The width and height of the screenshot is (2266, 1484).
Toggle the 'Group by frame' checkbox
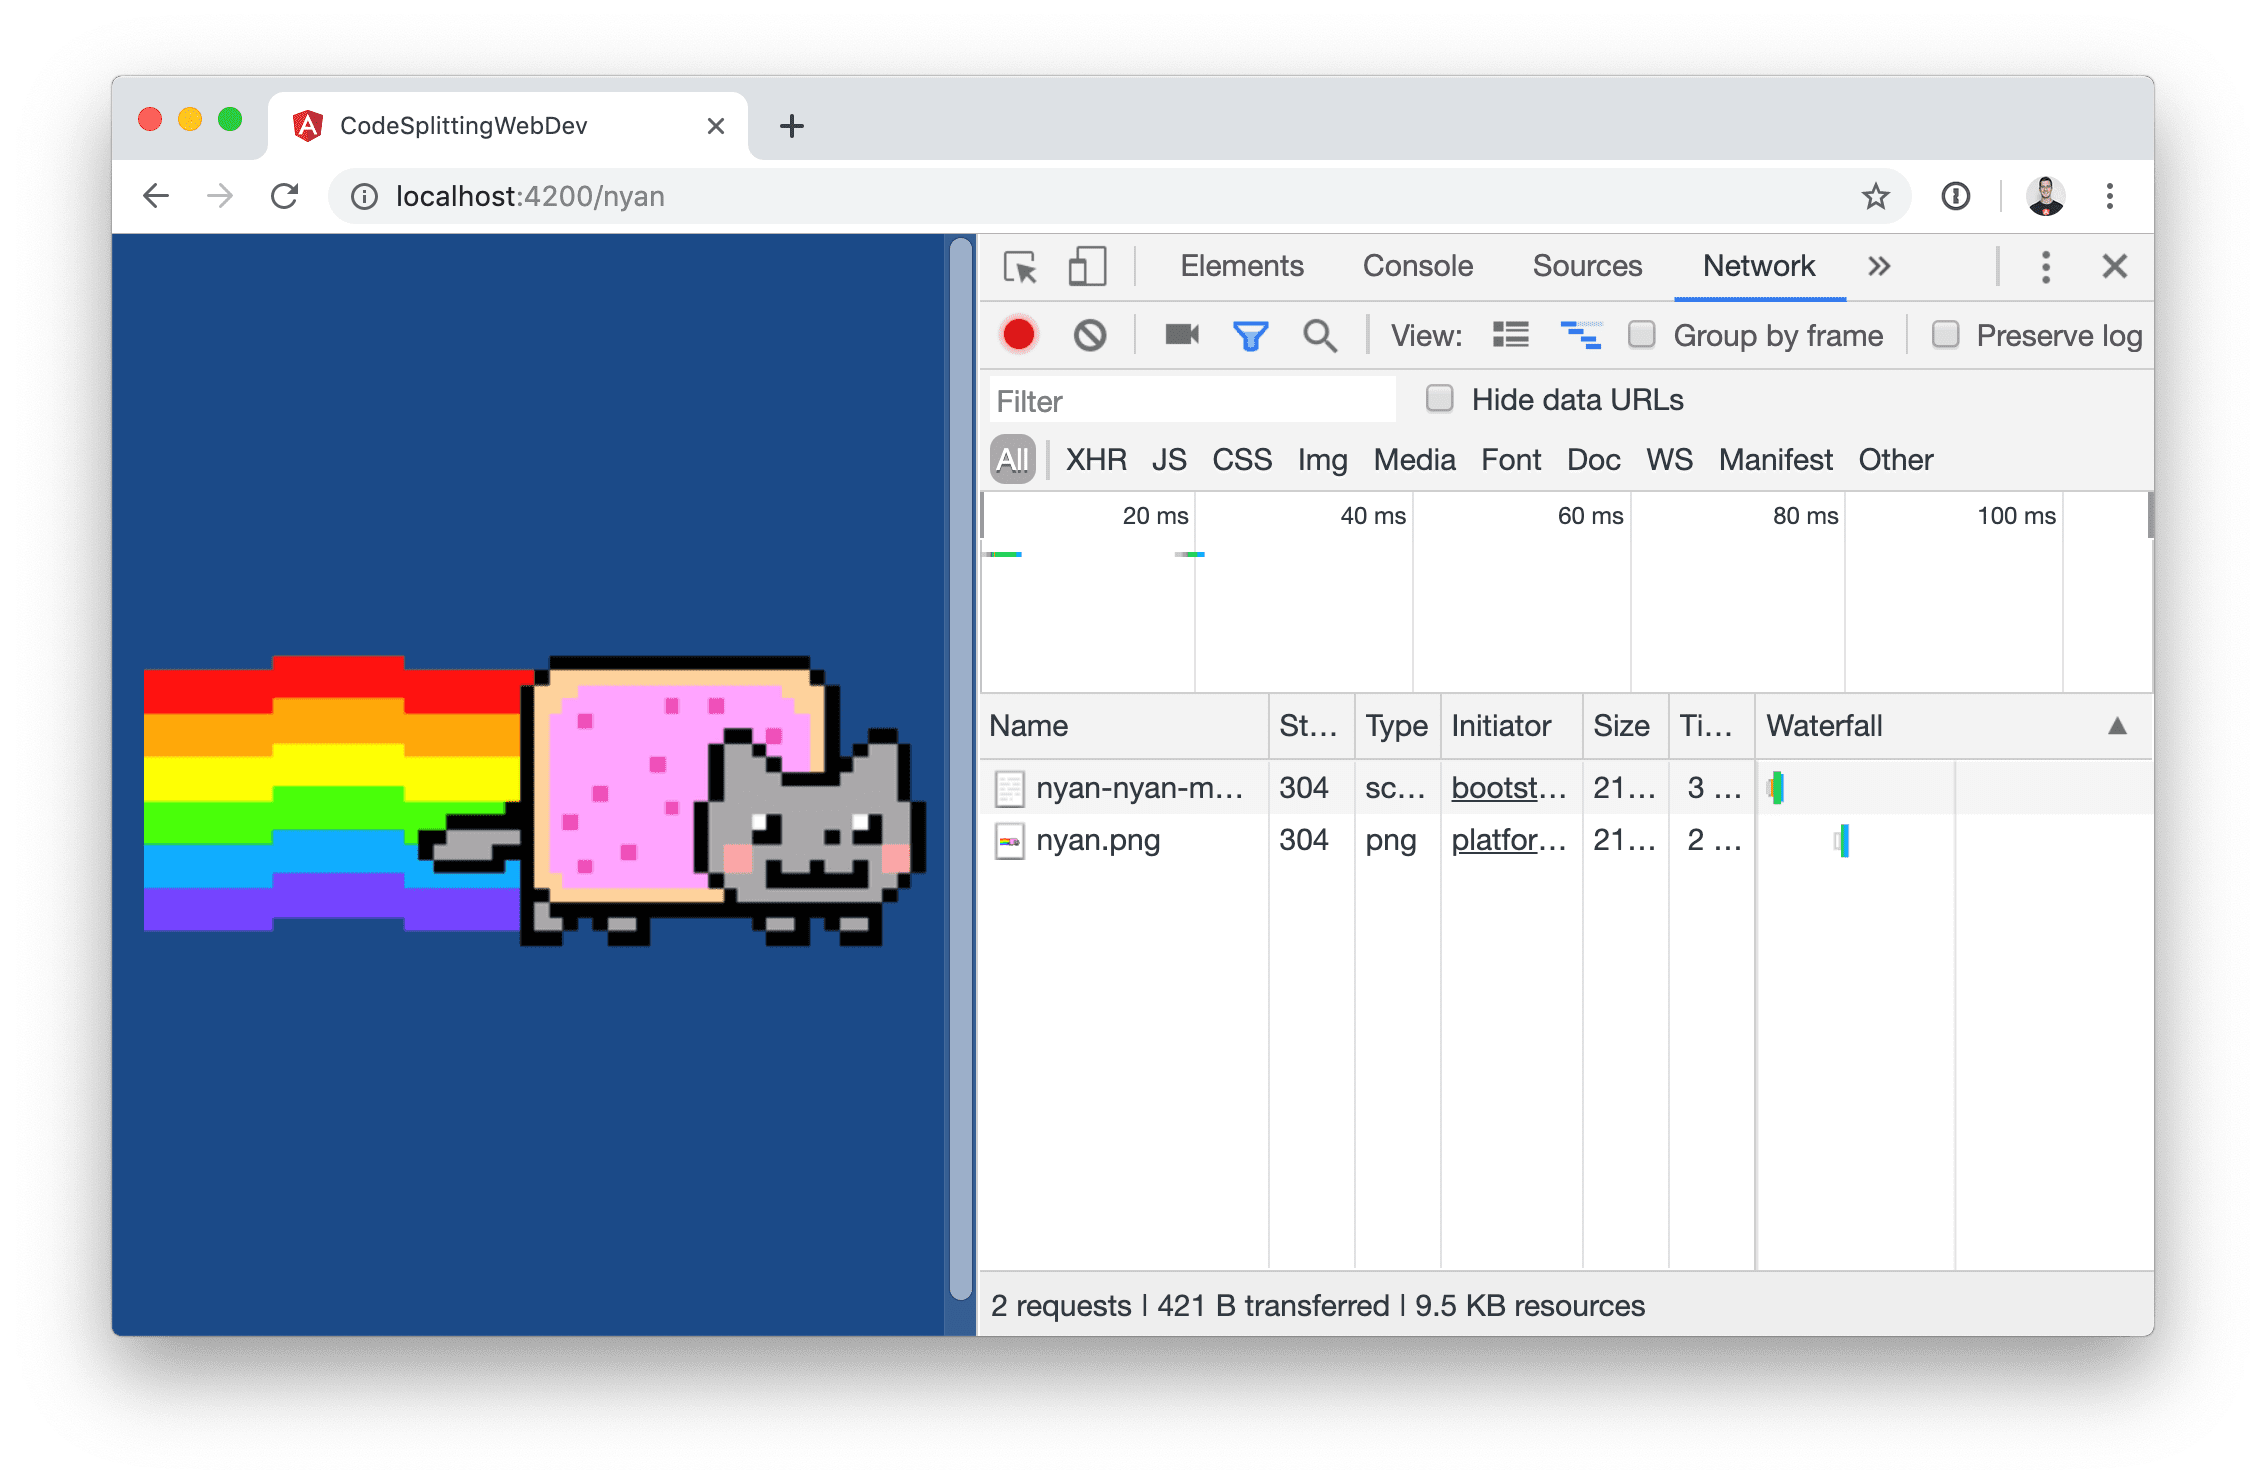[x=1638, y=336]
